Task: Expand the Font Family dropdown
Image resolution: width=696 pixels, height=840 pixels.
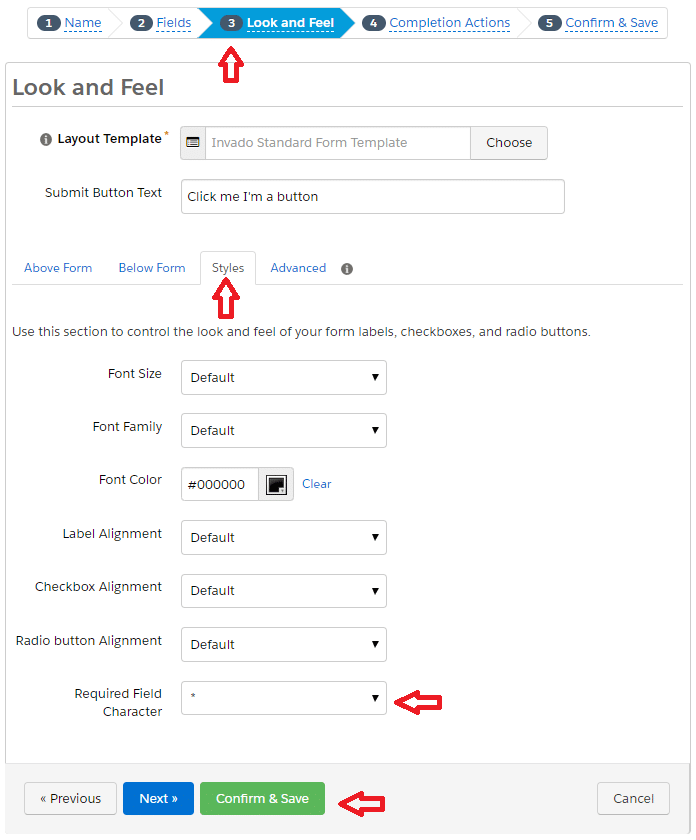Action: (283, 430)
